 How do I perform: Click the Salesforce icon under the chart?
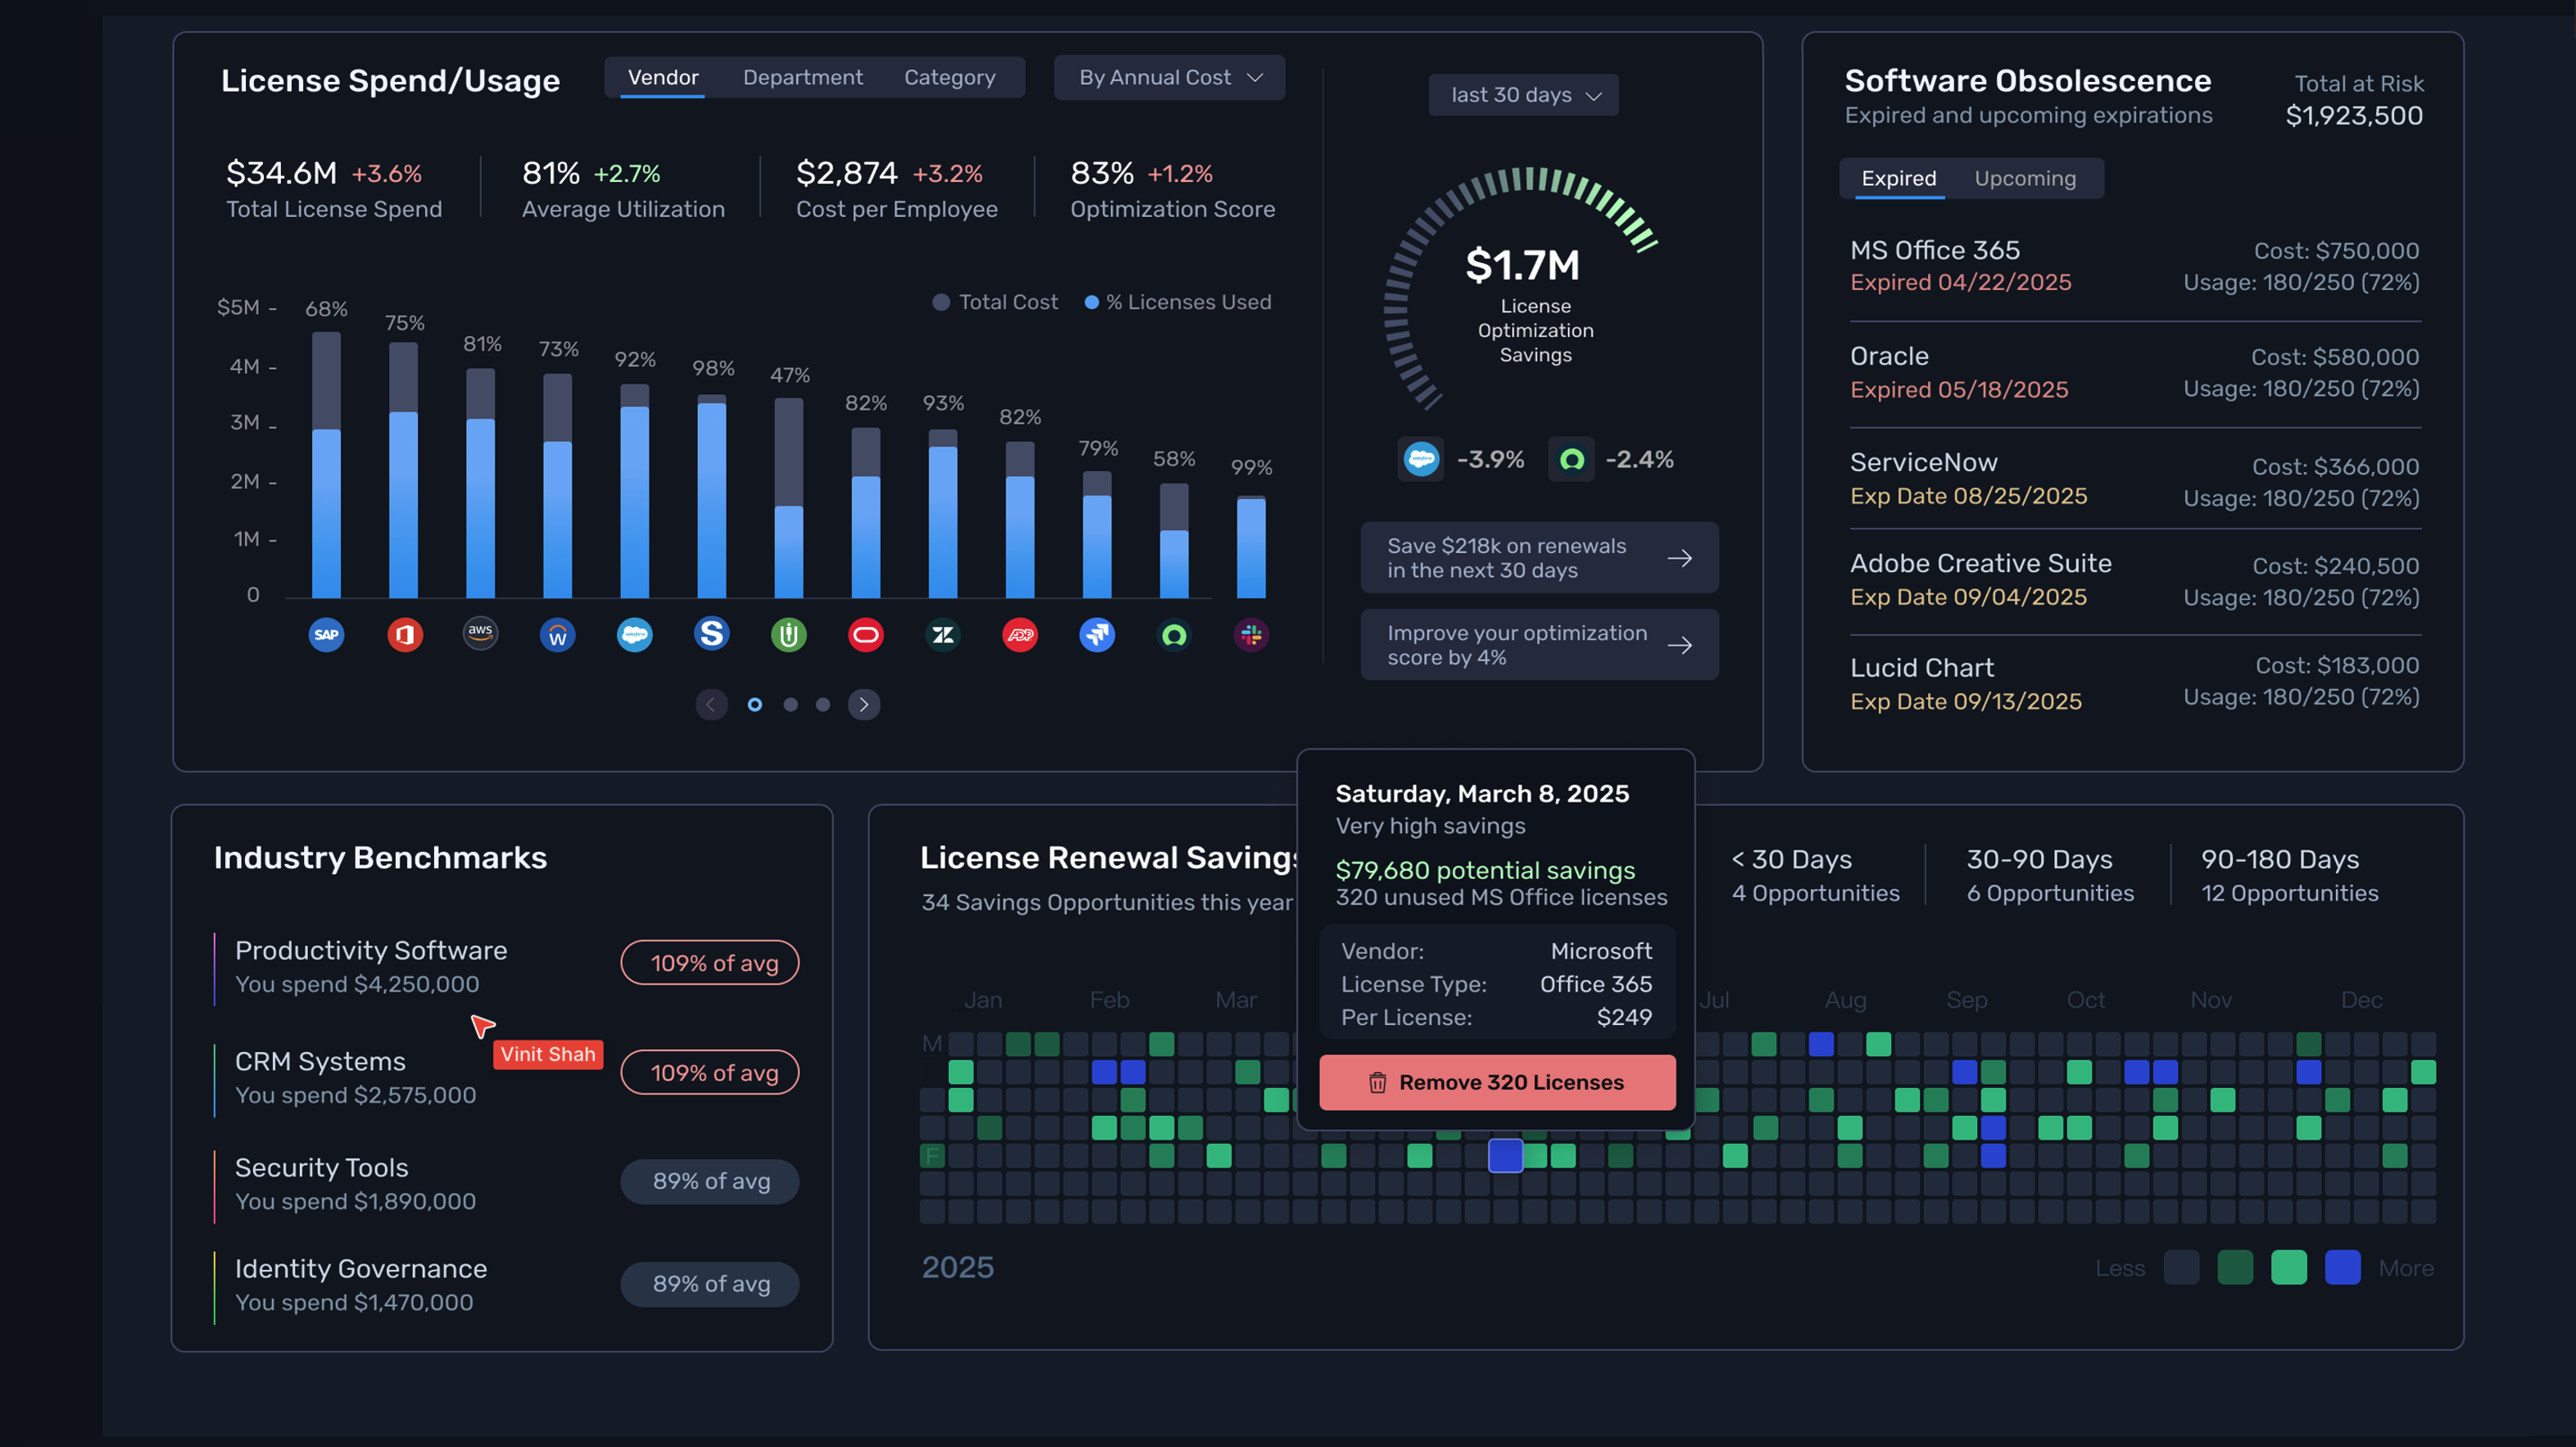[x=635, y=634]
